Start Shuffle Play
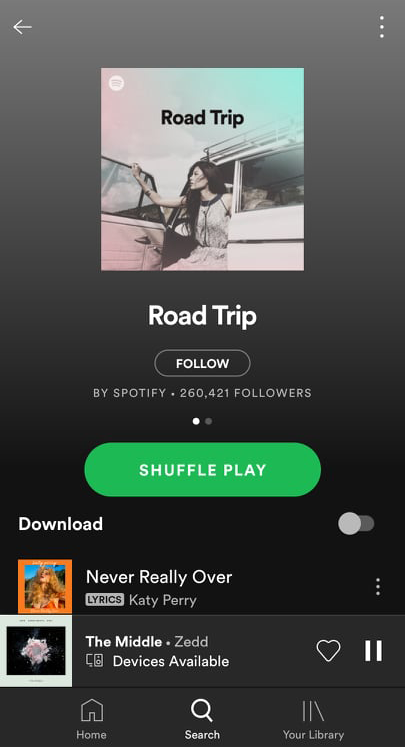 (202, 470)
